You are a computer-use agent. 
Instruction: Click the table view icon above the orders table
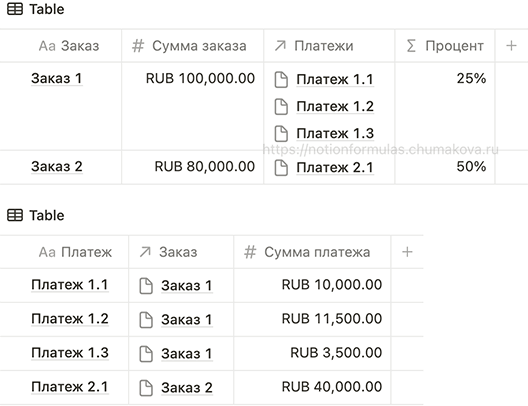[15, 9]
